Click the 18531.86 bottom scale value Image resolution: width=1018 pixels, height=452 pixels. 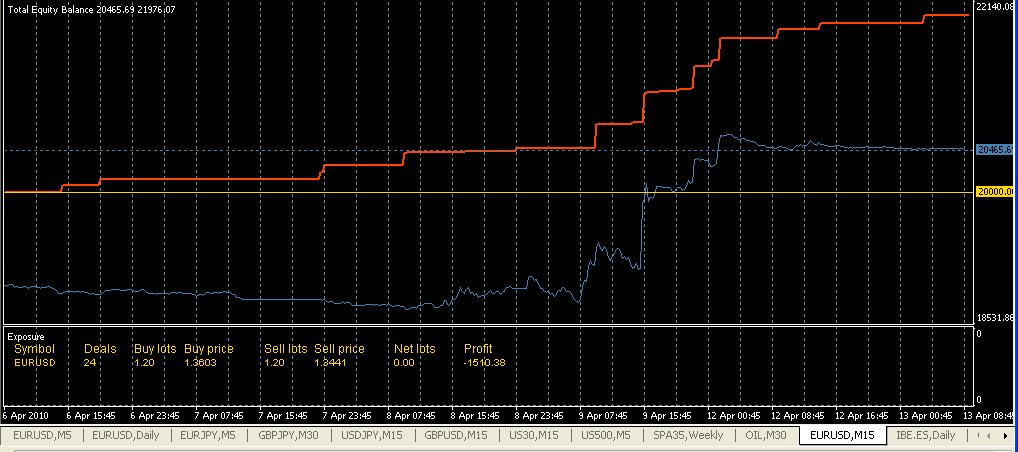[x=996, y=318]
